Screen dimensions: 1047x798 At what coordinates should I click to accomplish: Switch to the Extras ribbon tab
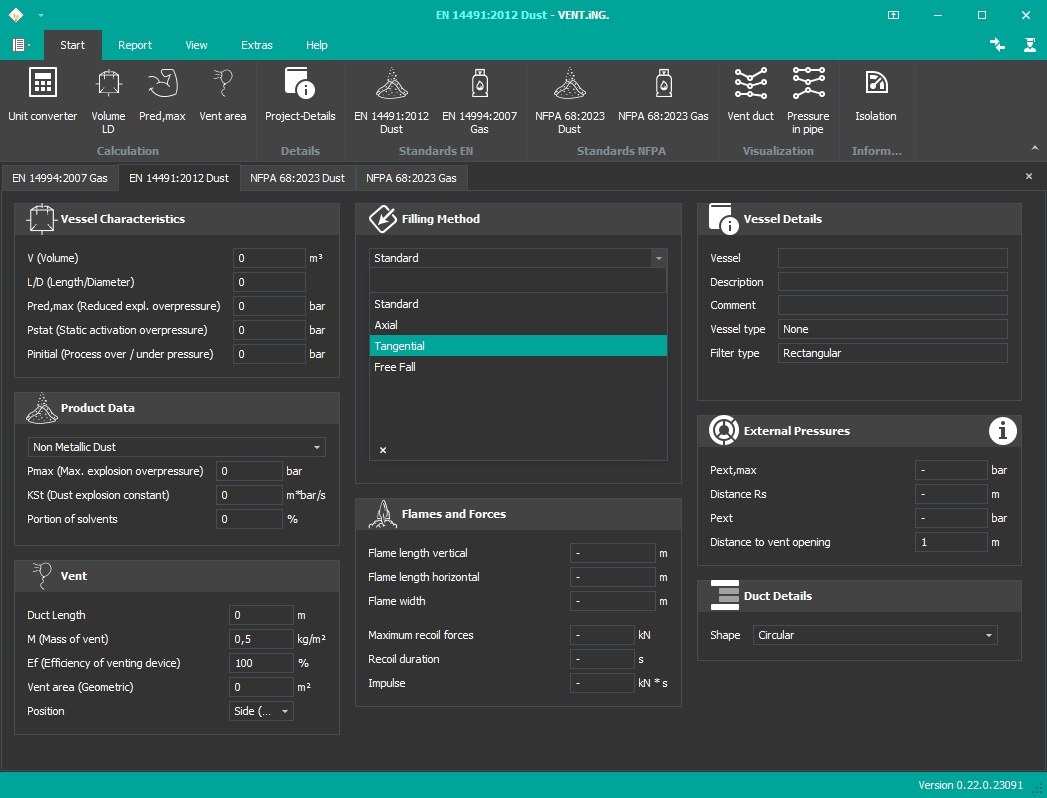256,45
